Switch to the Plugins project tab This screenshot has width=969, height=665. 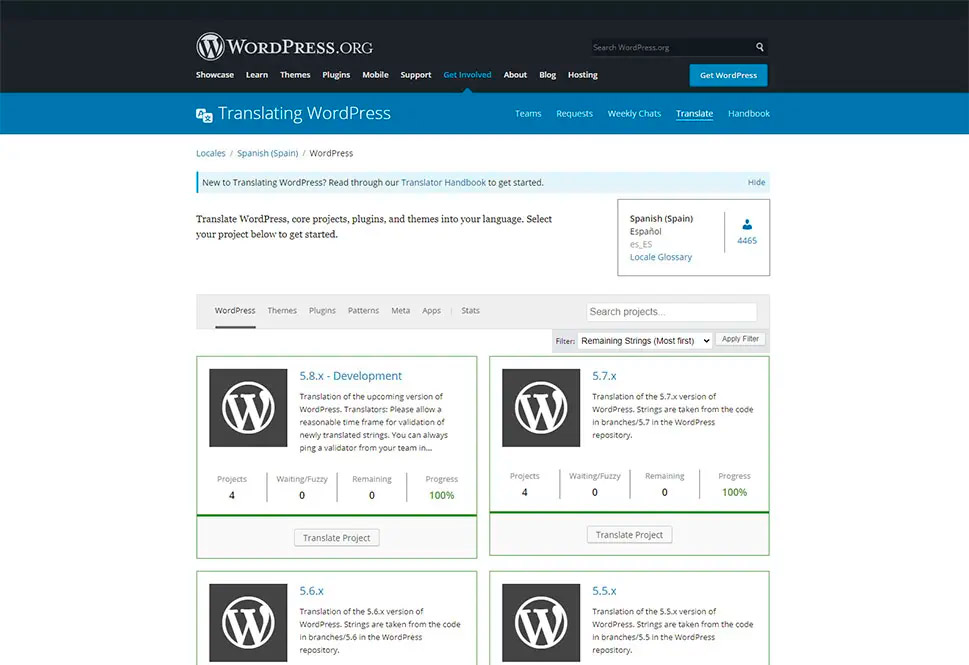(322, 311)
